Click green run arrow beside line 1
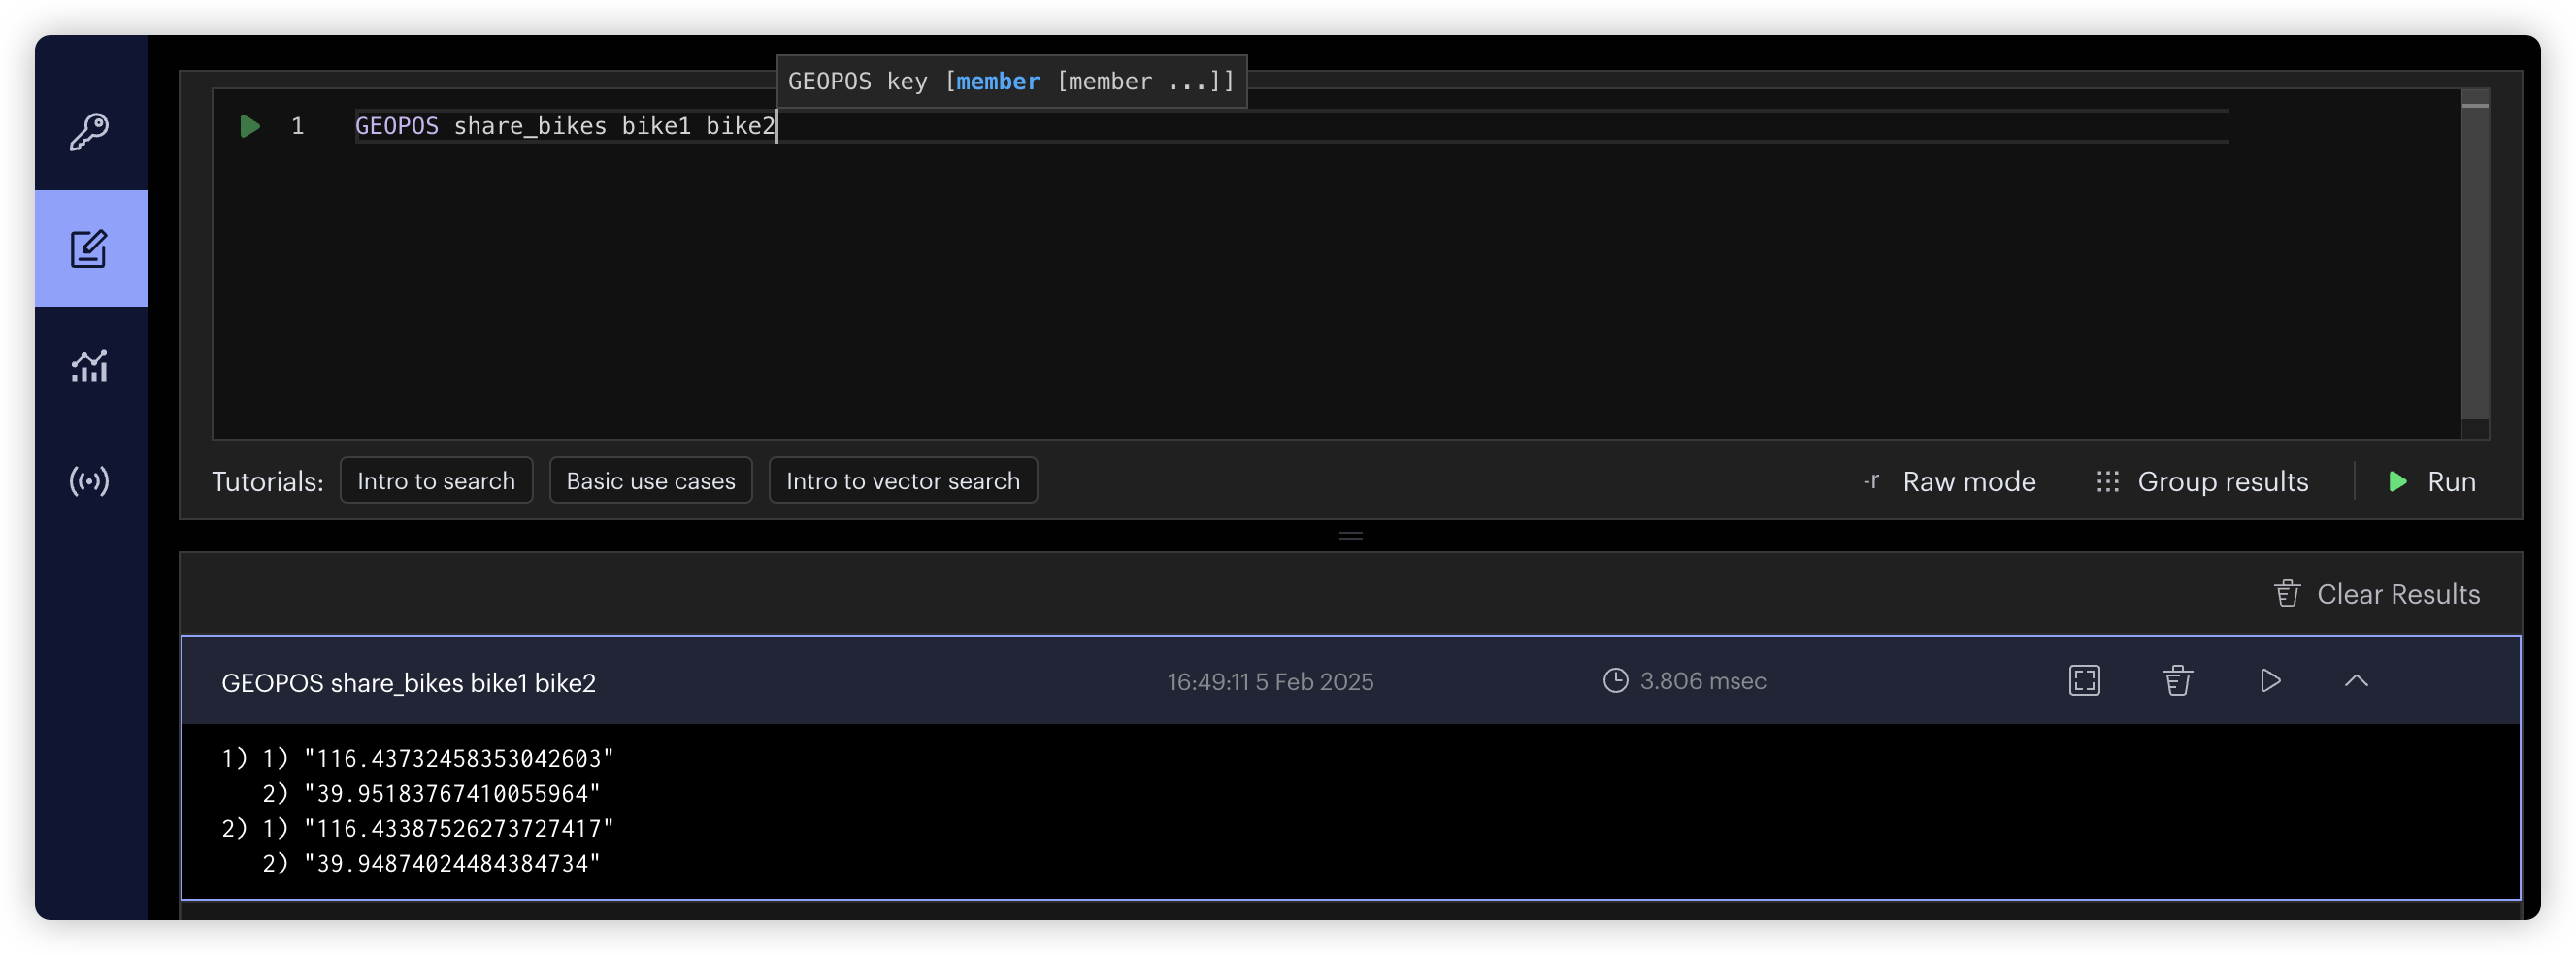The image size is (2576, 955). pyautogui.click(x=250, y=126)
